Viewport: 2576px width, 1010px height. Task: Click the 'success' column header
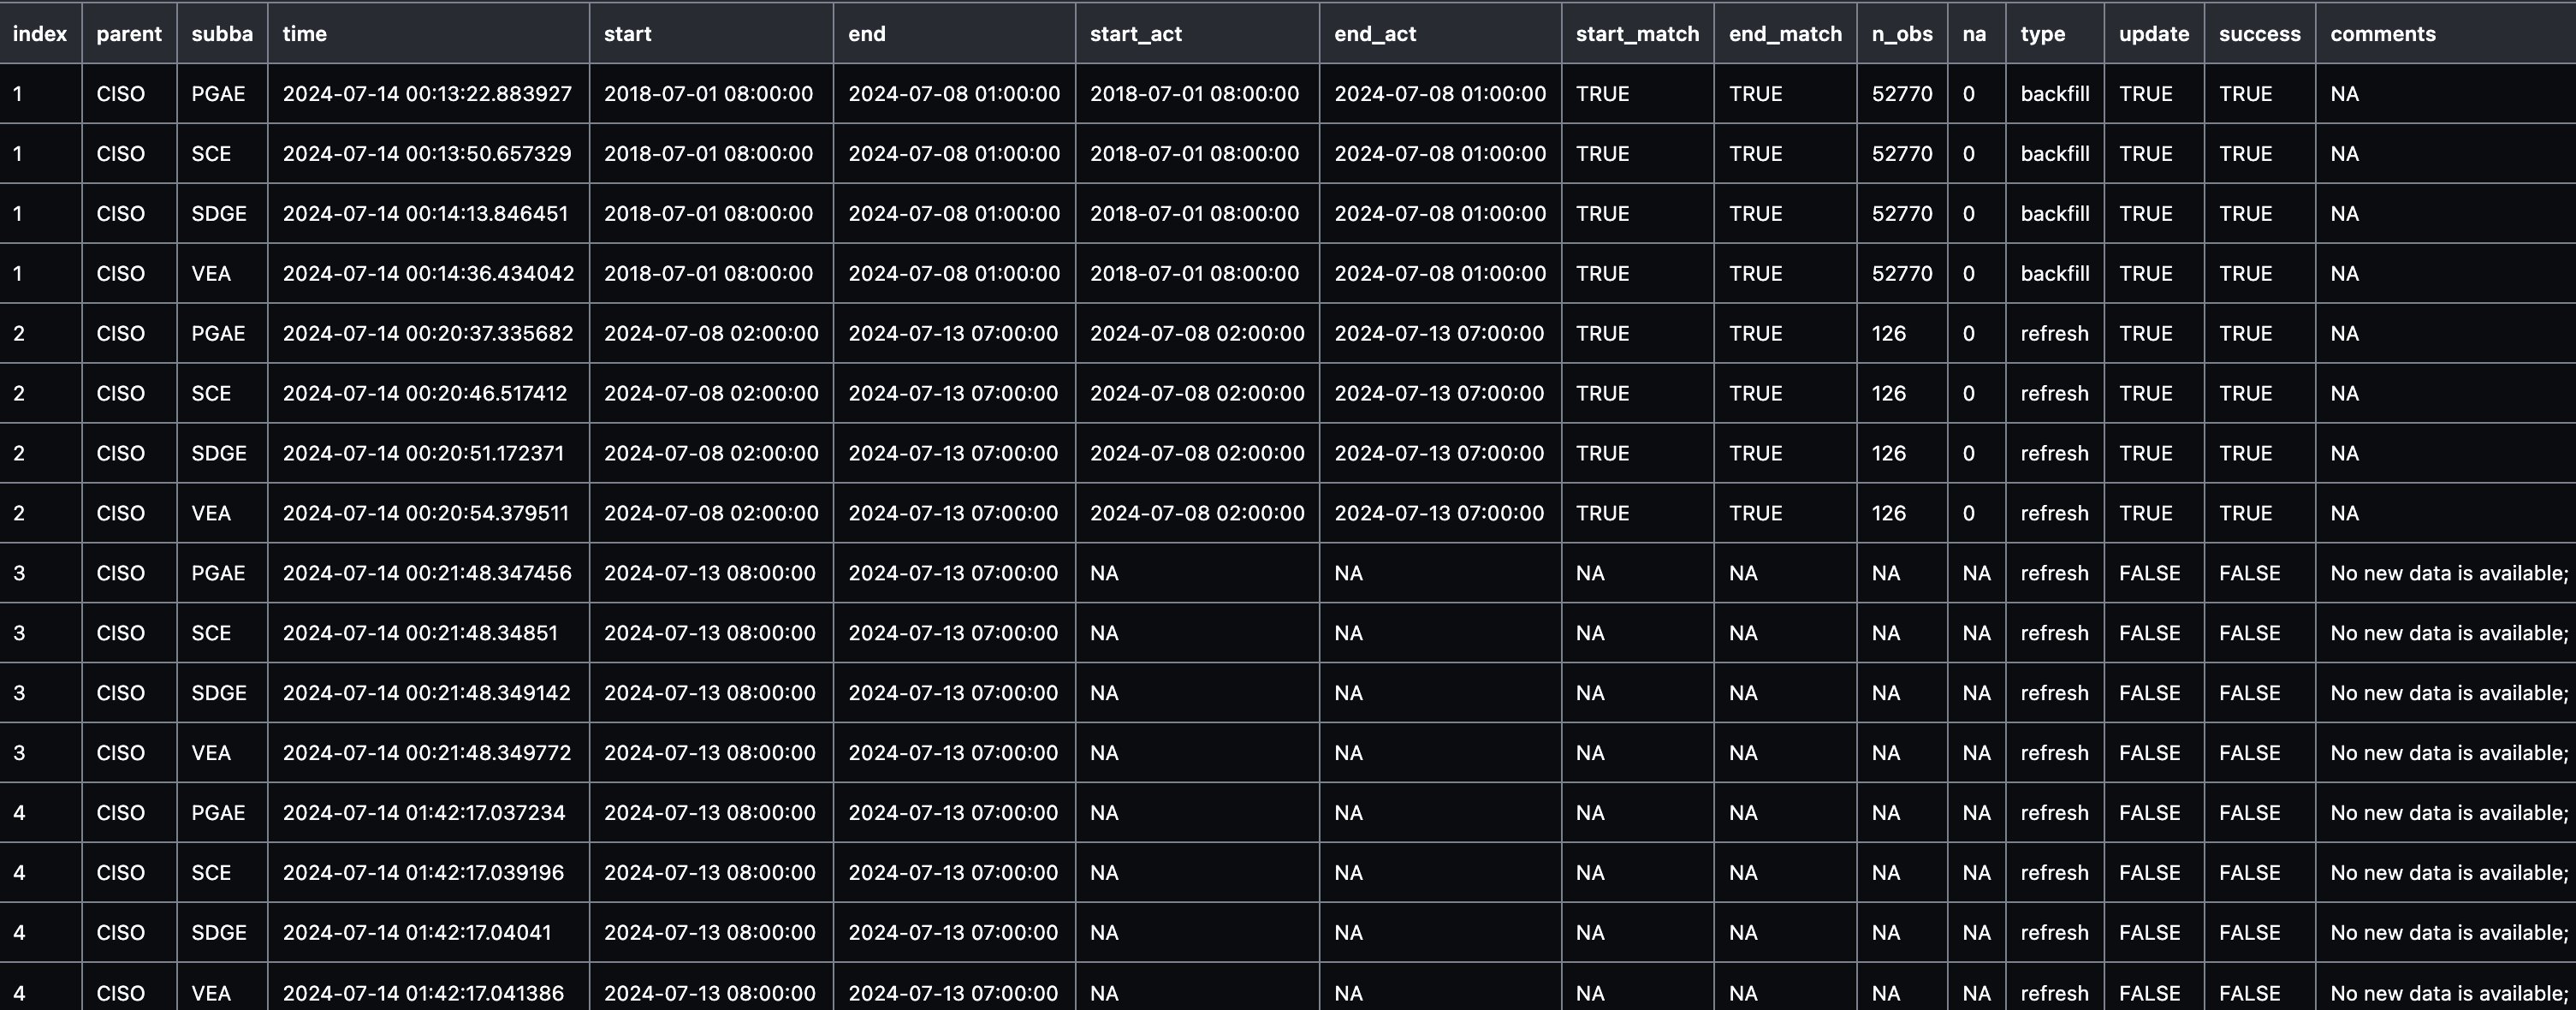(x=2259, y=34)
